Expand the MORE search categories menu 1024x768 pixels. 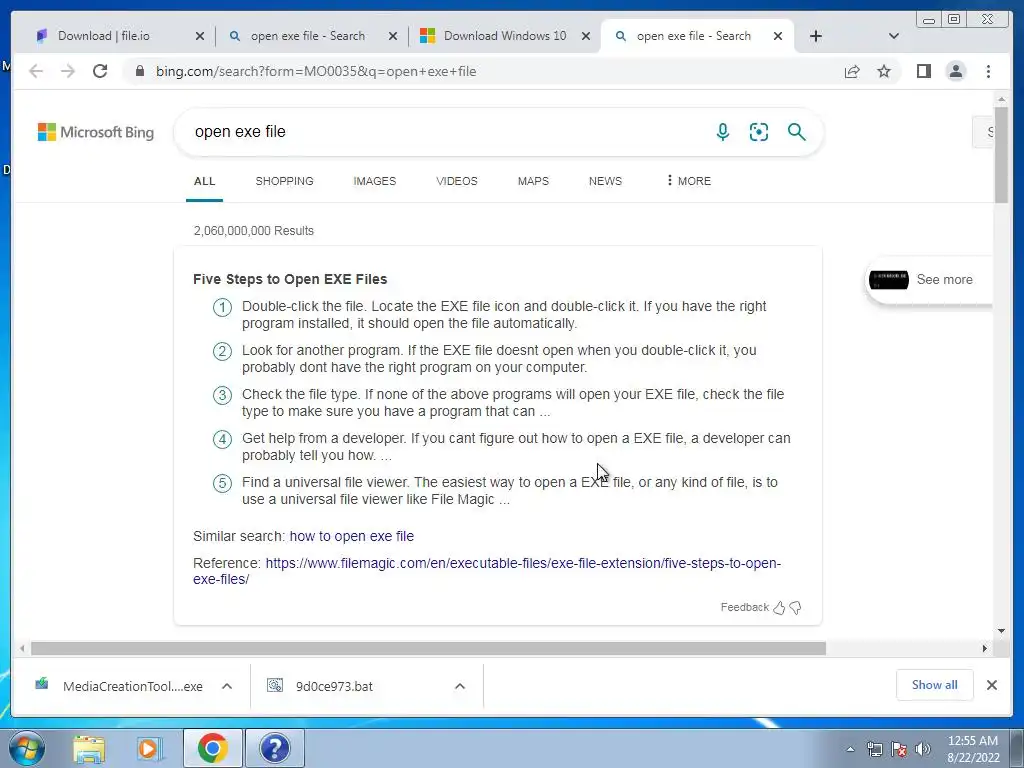(688, 181)
